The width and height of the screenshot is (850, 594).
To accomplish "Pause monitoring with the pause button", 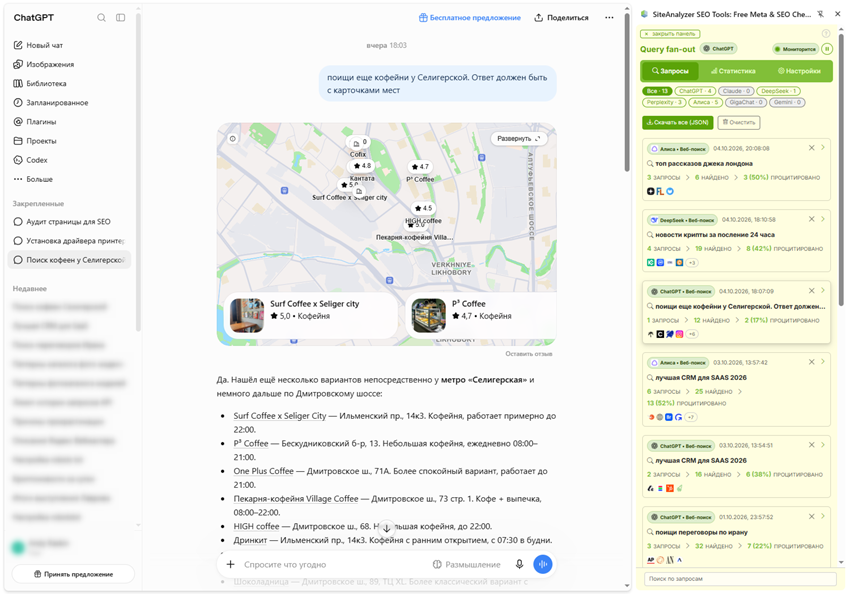I will (x=827, y=49).
